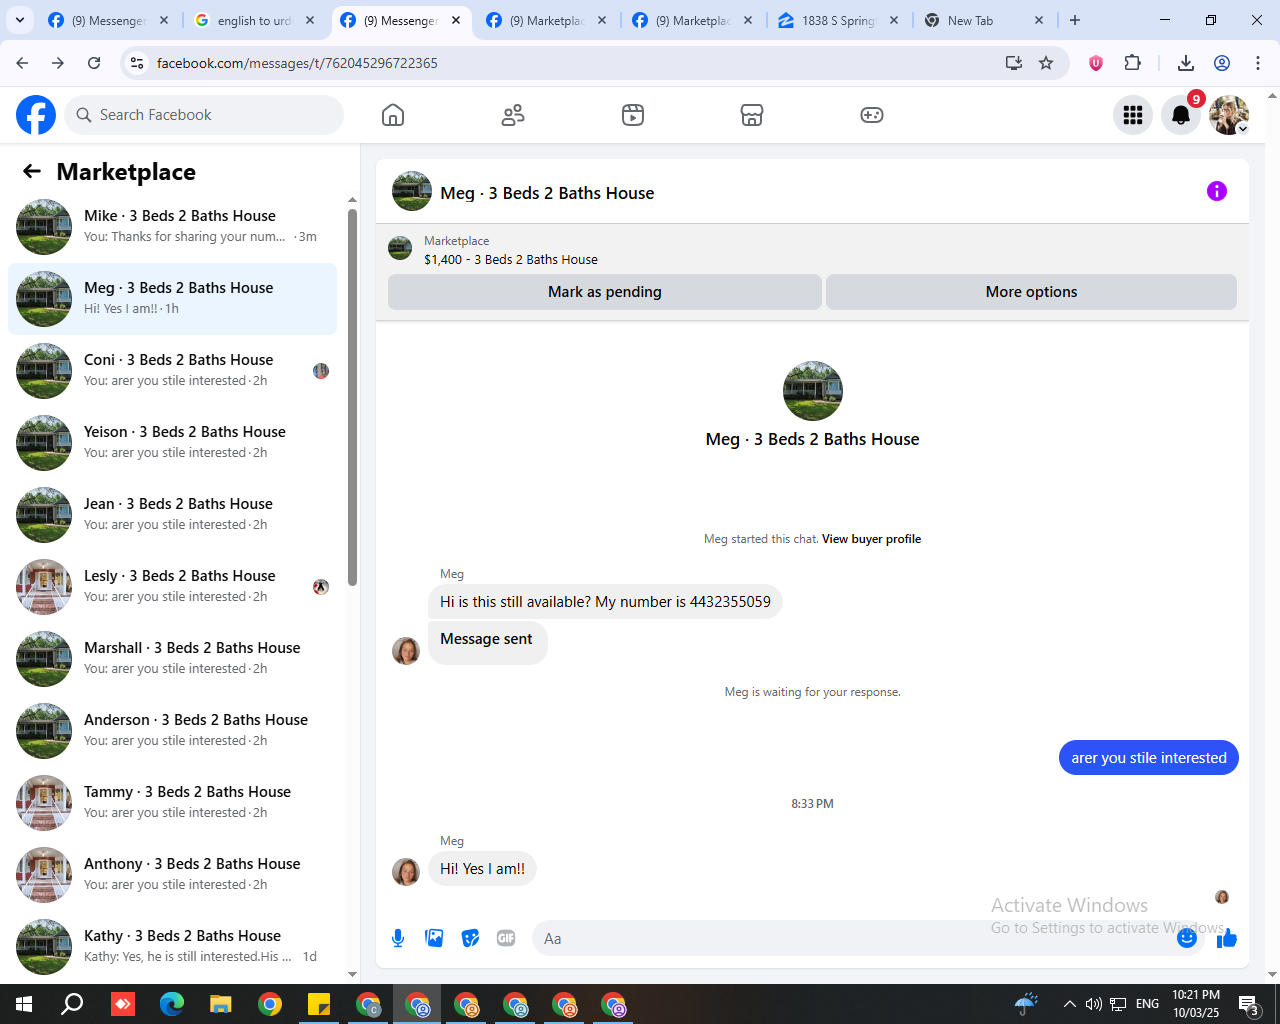The width and height of the screenshot is (1280, 1024).
Task: Open the Marketplace storefront icon
Action: [752, 115]
